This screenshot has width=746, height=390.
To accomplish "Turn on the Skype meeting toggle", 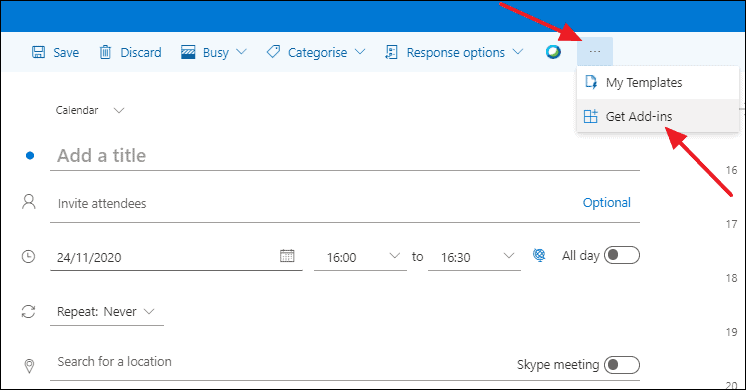I will coord(621,365).
